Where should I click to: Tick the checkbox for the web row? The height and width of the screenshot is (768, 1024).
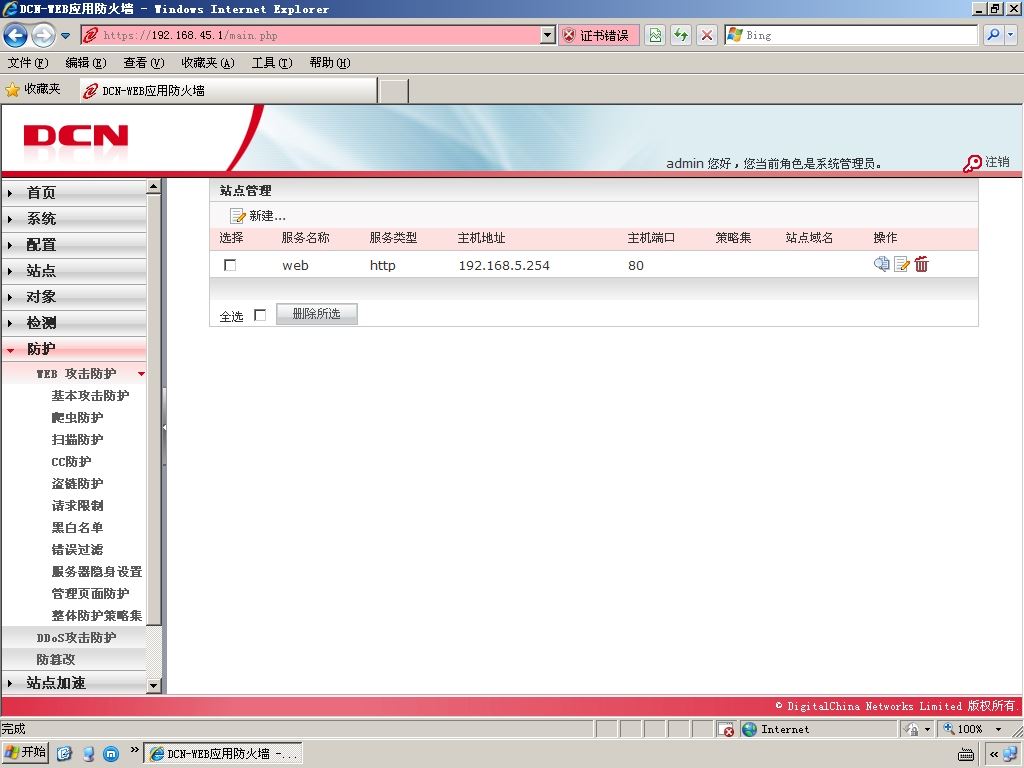[x=230, y=265]
